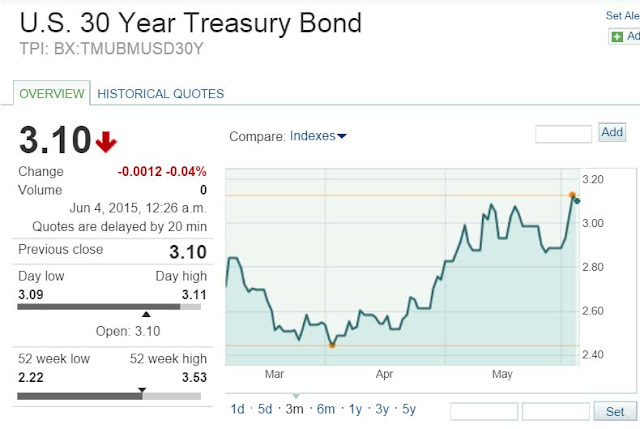640x429 pixels.
Task: Focus the compare symbol input field
Action: pos(563,134)
